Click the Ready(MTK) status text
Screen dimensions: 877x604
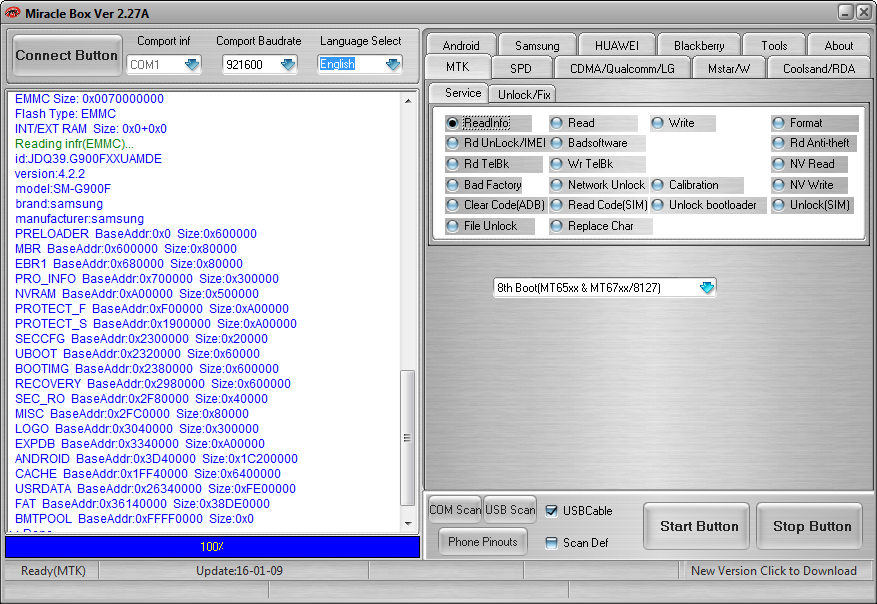point(53,570)
